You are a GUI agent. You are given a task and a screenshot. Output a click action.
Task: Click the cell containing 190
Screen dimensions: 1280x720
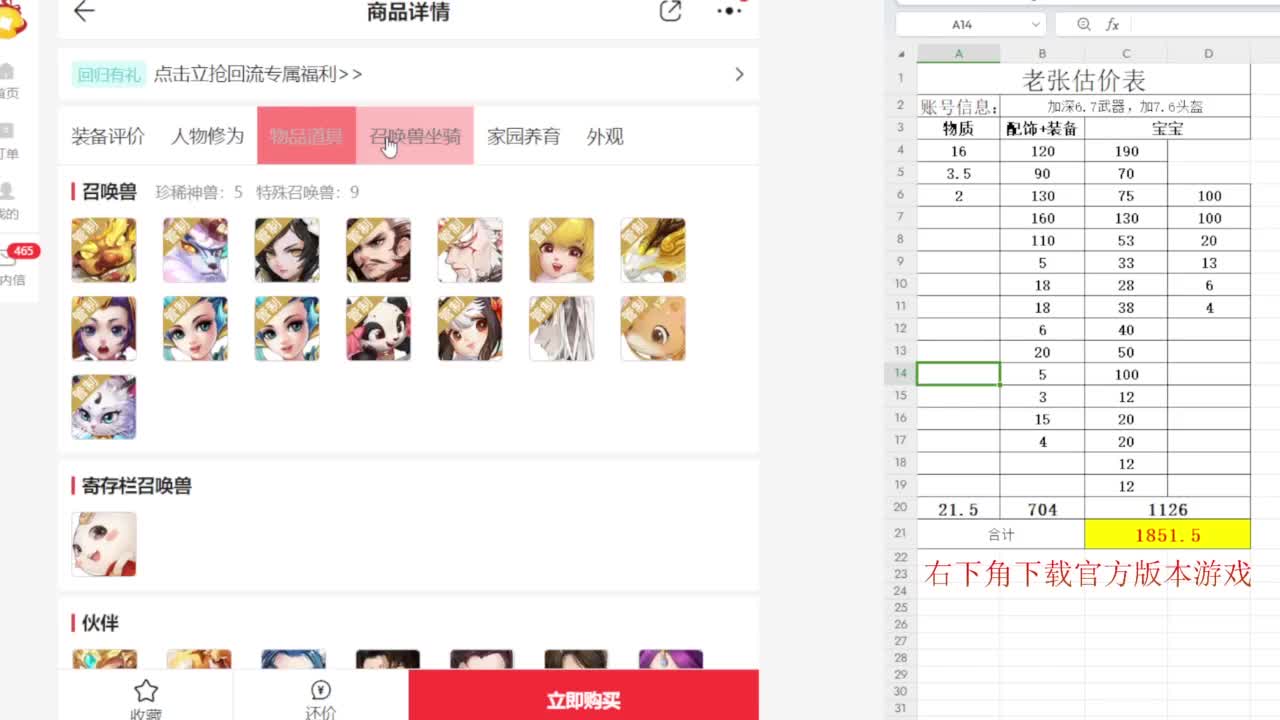click(1126, 151)
